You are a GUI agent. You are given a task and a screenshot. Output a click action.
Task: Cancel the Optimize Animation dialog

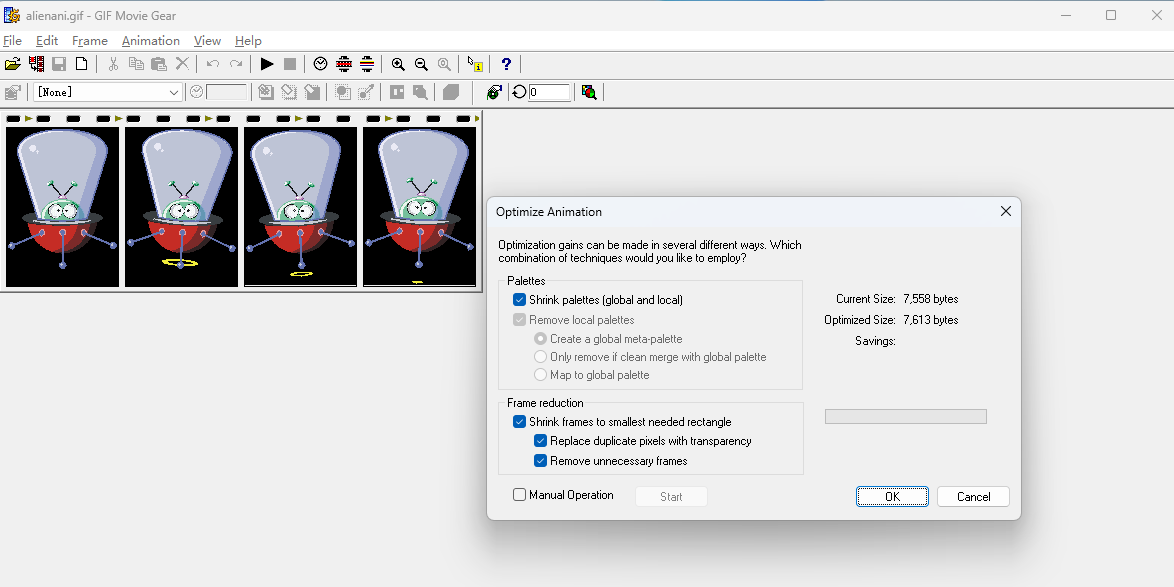coord(972,497)
